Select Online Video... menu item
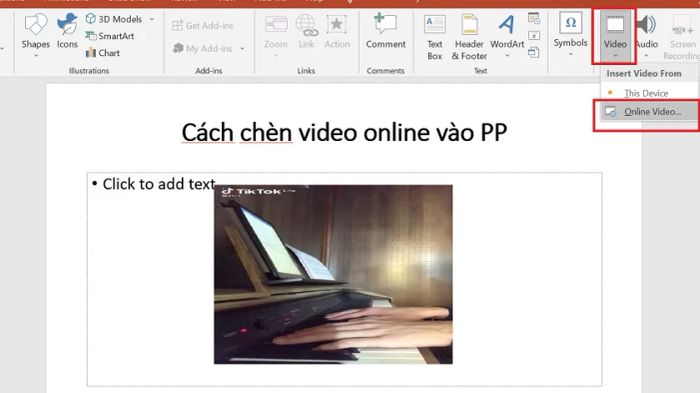This screenshot has height=393, width=700. [650, 112]
